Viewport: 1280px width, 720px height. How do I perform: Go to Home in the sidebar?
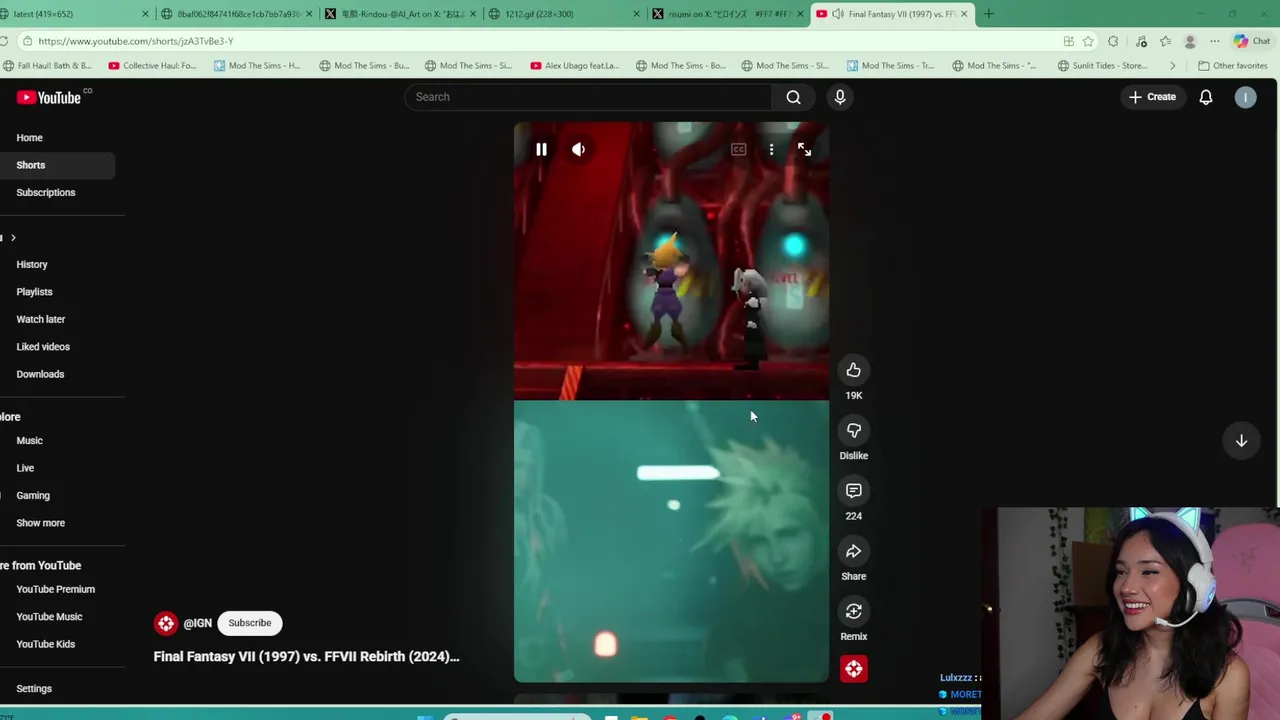(x=29, y=138)
